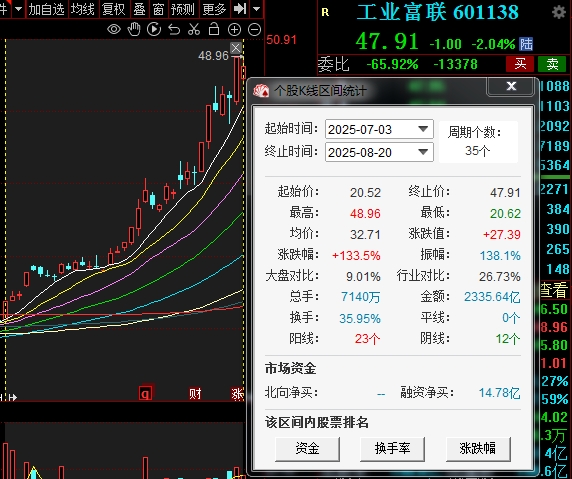The height and width of the screenshot is (479, 572).
Task: Click the 涨跌幅 value +133.5%
Action: (356, 255)
